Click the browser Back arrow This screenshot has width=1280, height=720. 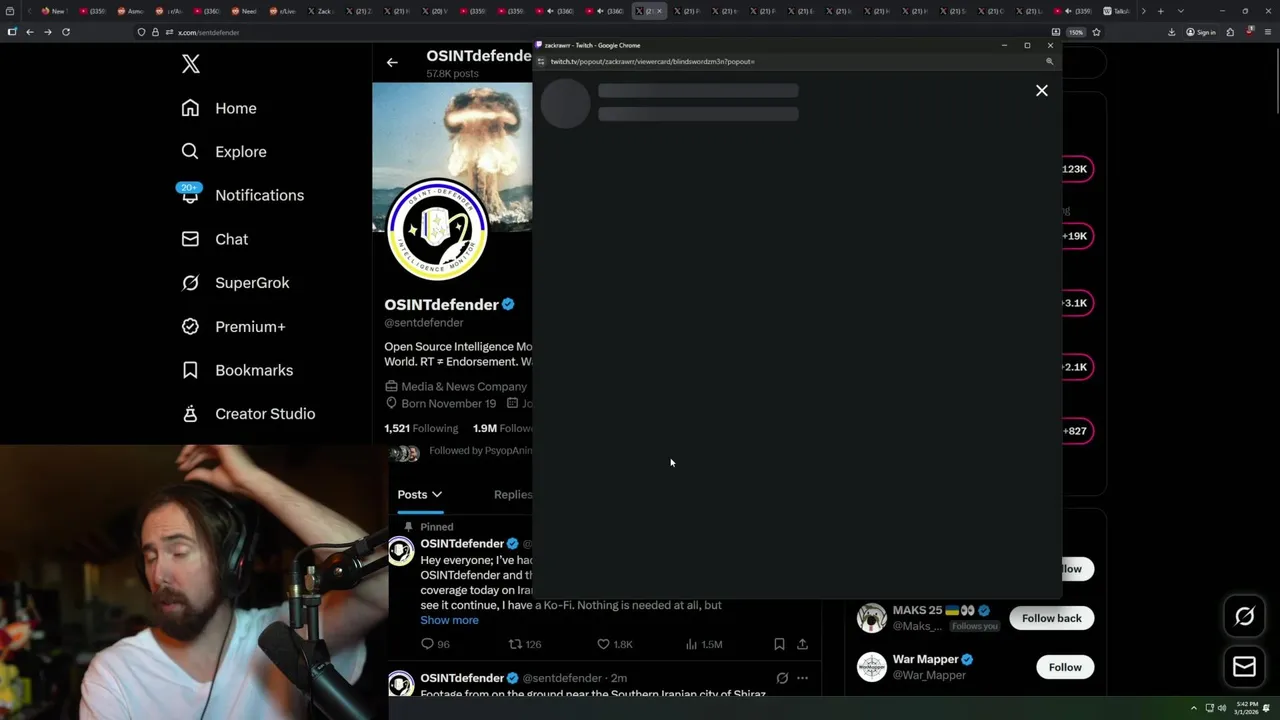click(30, 32)
